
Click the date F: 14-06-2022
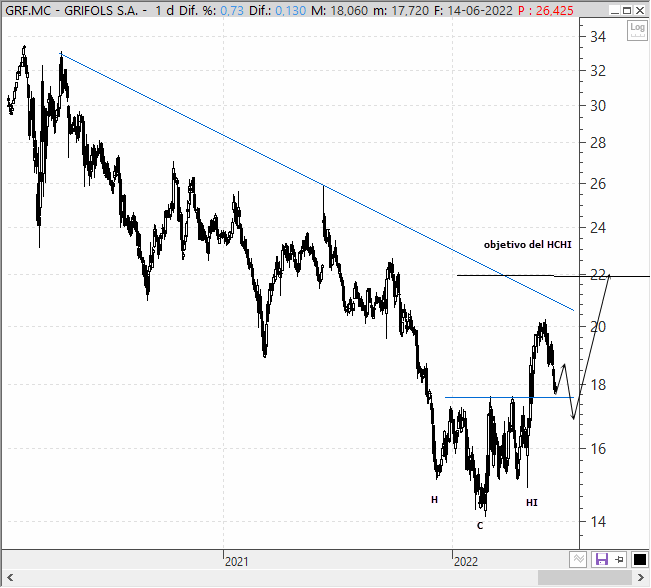pyautogui.click(x=473, y=10)
